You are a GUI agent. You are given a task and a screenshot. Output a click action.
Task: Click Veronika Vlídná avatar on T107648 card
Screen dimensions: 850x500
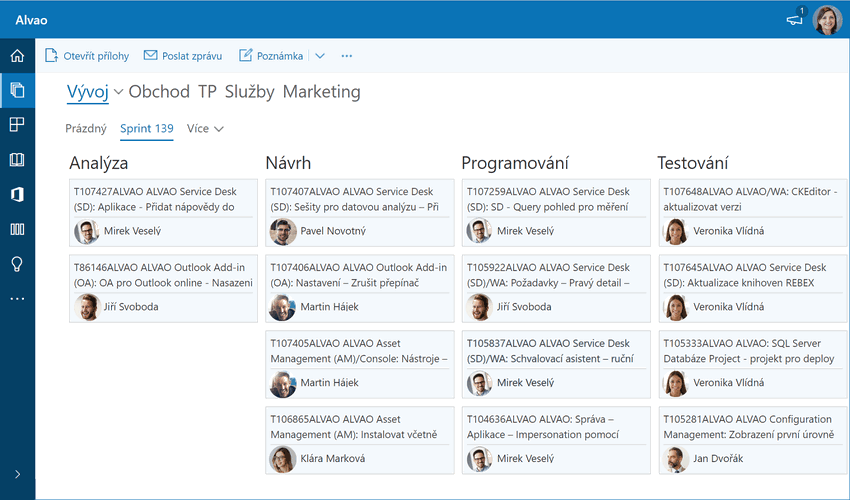(676, 232)
